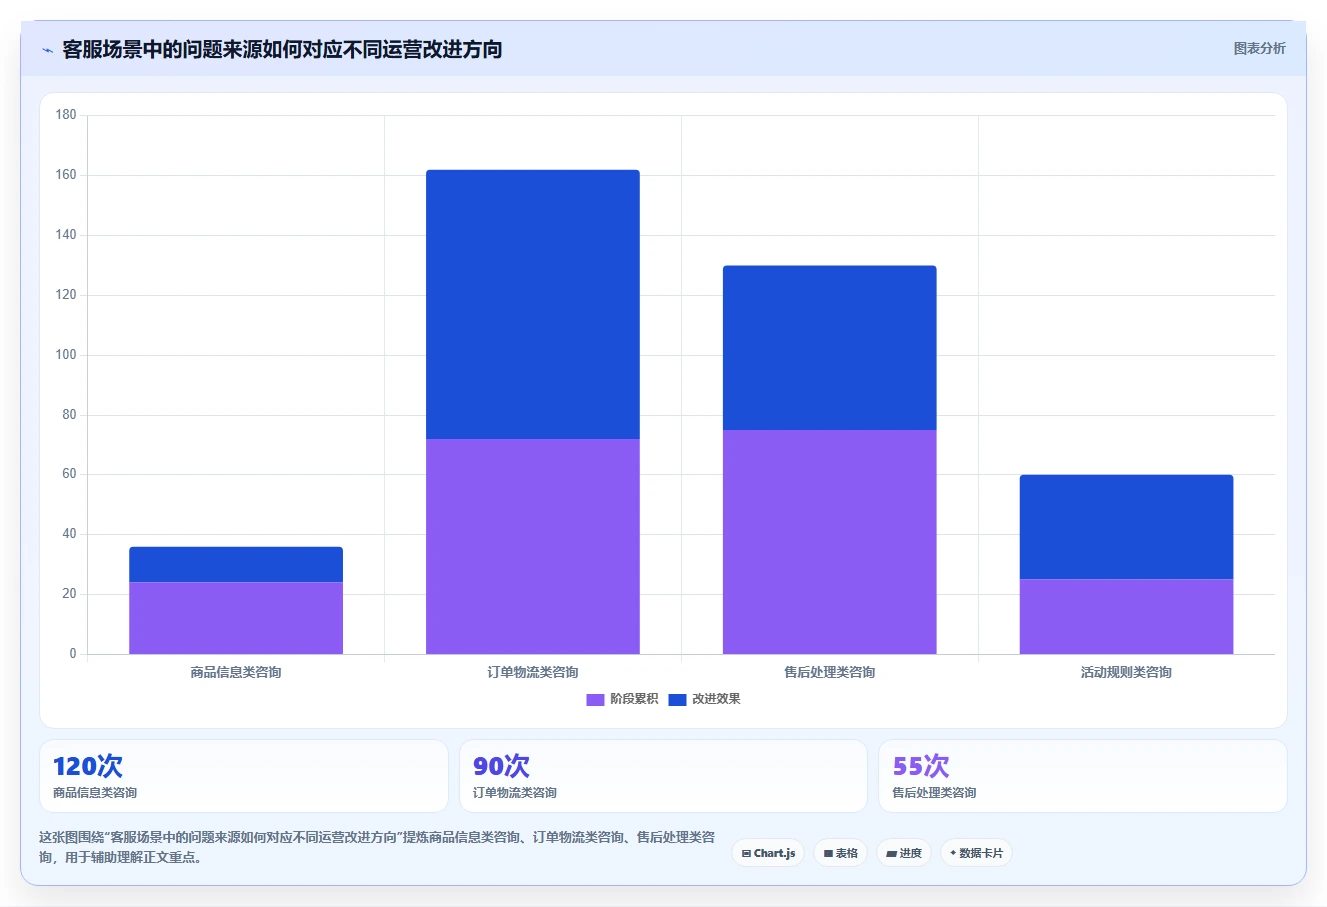The image size is (1327, 907).
Task: Click the blue bar segment of 订单物流类咨询
Action: tap(533, 304)
